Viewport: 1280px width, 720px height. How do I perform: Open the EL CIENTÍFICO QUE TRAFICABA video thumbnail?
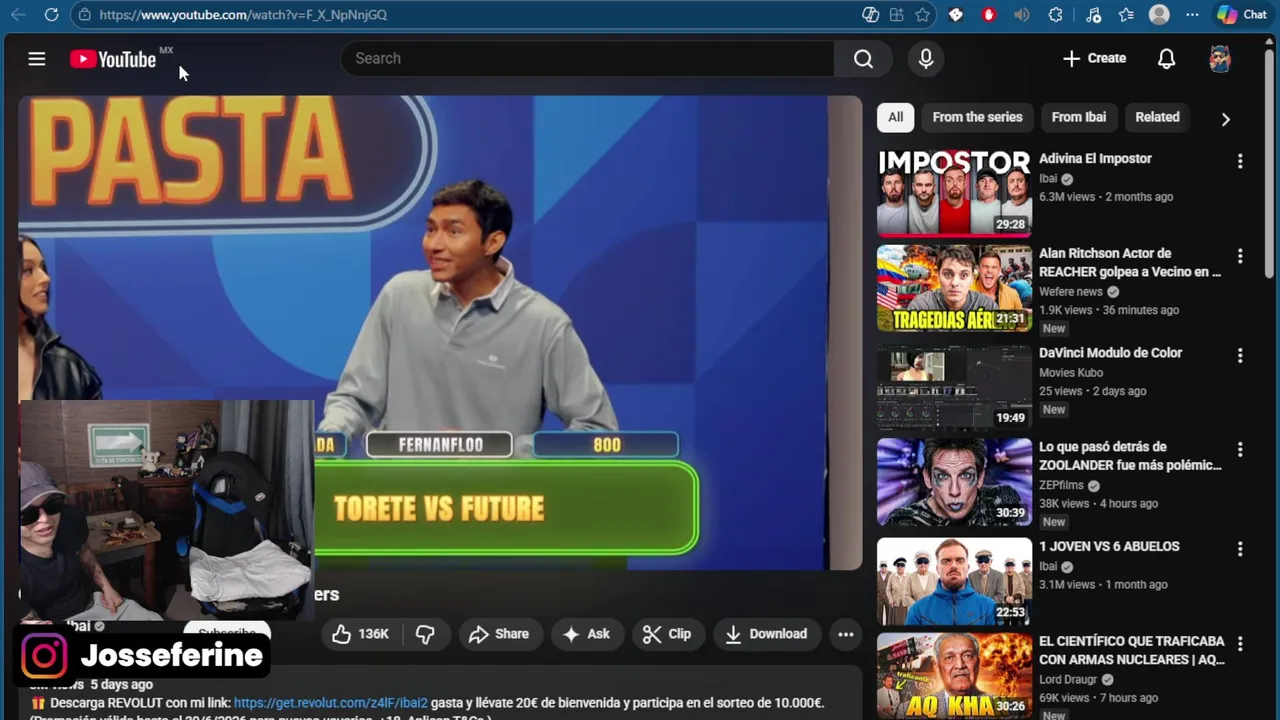click(x=954, y=675)
